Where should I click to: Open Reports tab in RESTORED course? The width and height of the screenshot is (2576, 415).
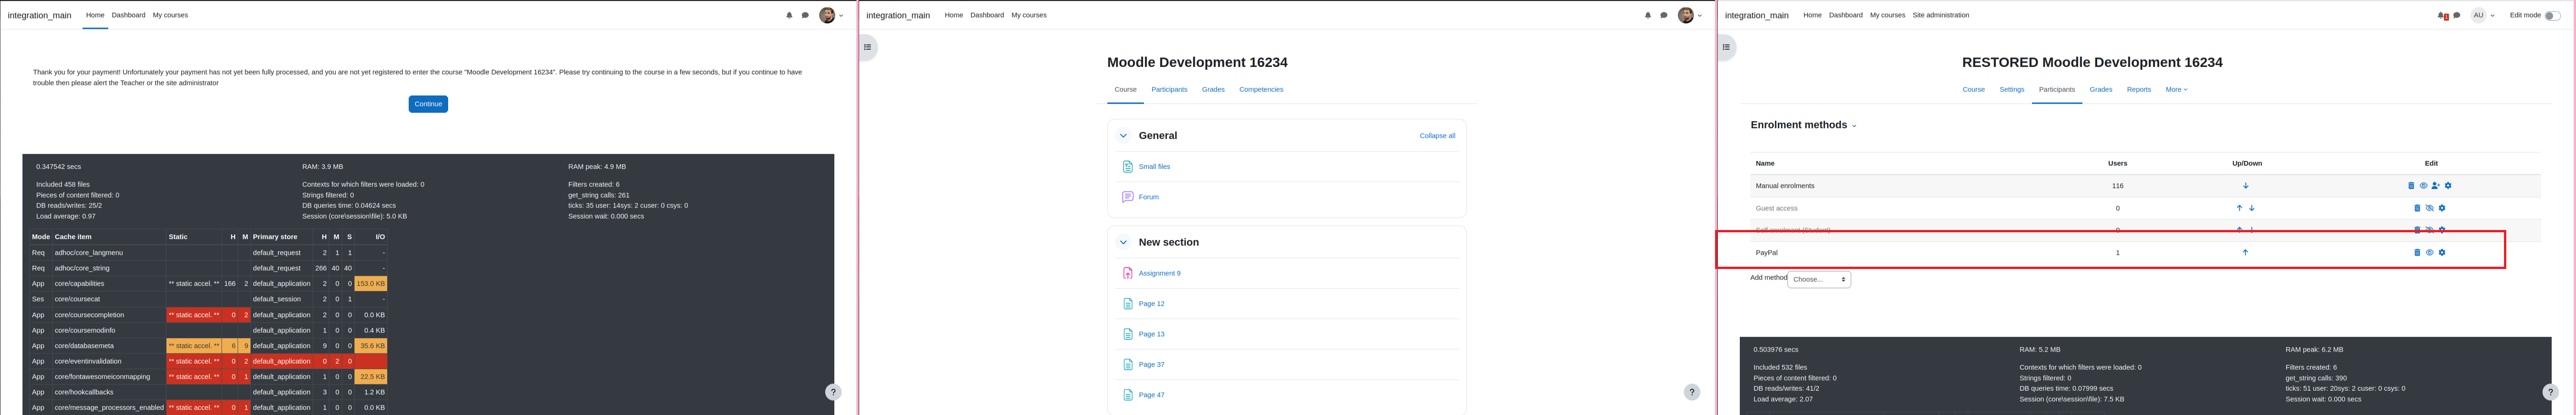coord(2139,90)
